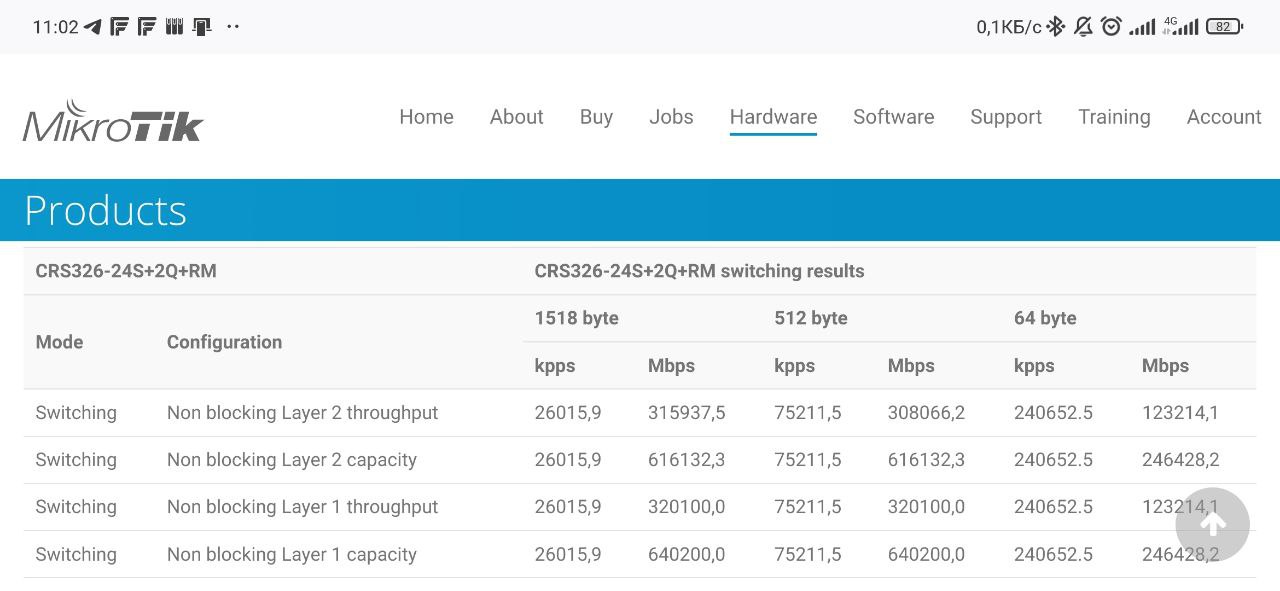Click 240652.5 in the Layer 2 throughput row
Image resolution: width=1280 pixels, height=591 pixels.
coord(1053,413)
